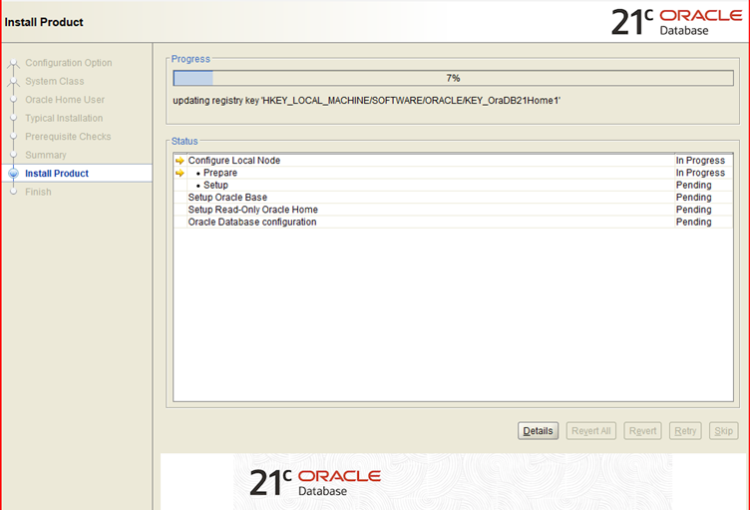750x510 pixels.
Task: Click the Configure Local Node arrow icon
Action: tap(180, 161)
